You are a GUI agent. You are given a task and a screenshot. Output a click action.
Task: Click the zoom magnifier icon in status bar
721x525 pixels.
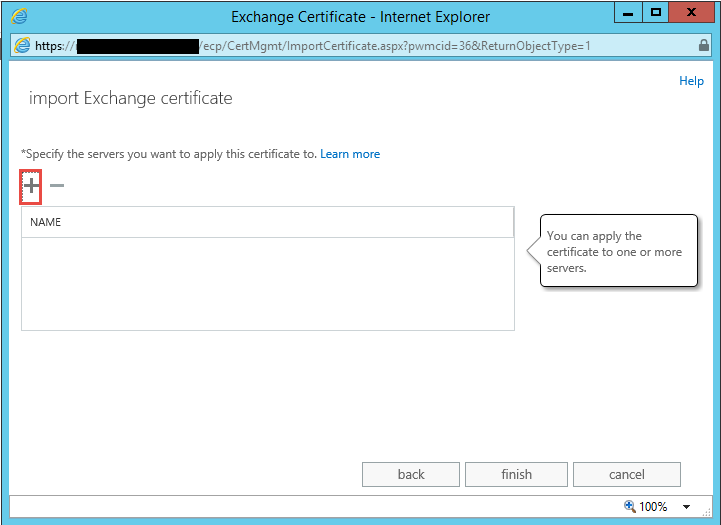pyautogui.click(x=629, y=506)
